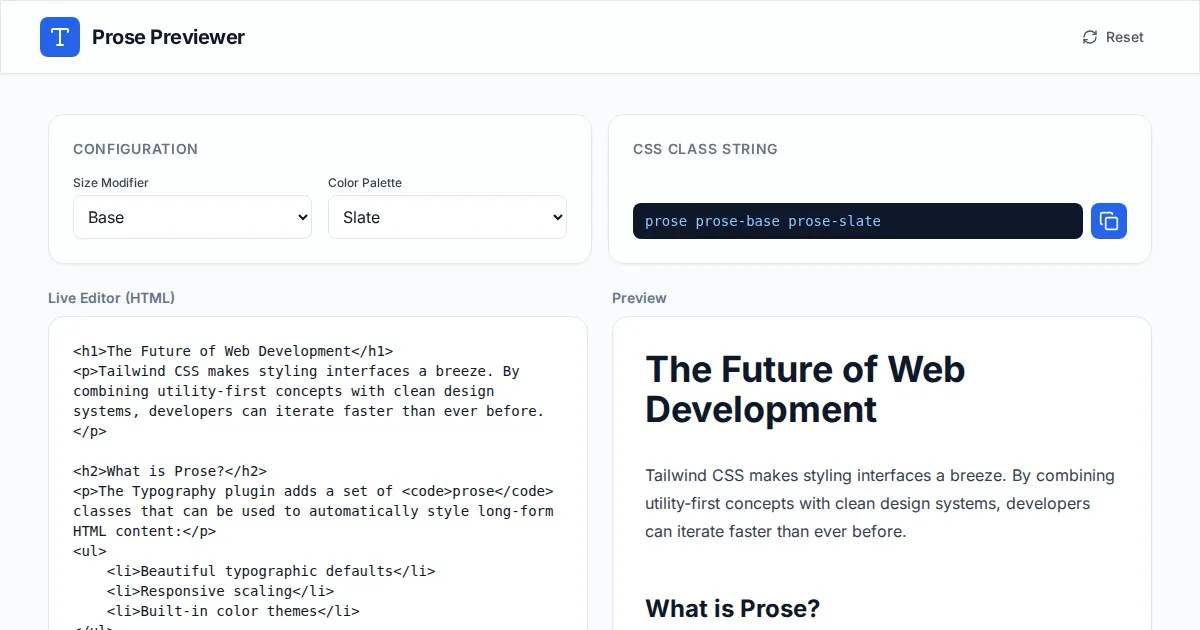Viewport: 1200px width, 630px height.
Task: Click the Size Modifier label
Action: [x=110, y=183]
